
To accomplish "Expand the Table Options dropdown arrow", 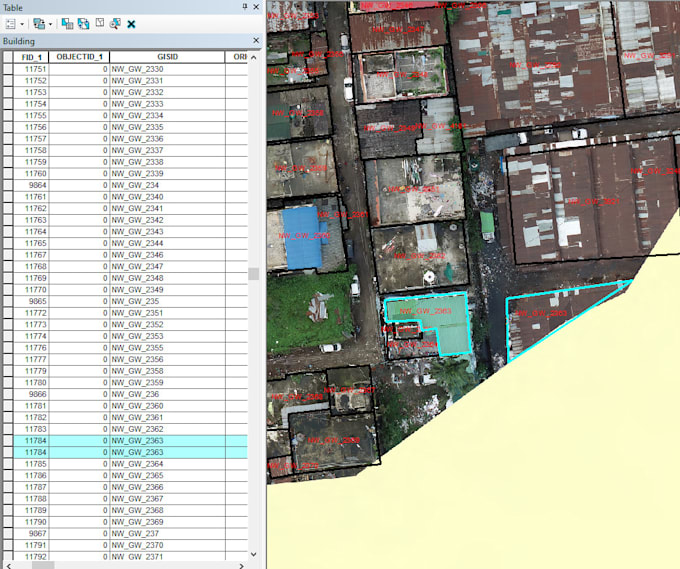I will (x=22, y=24).
